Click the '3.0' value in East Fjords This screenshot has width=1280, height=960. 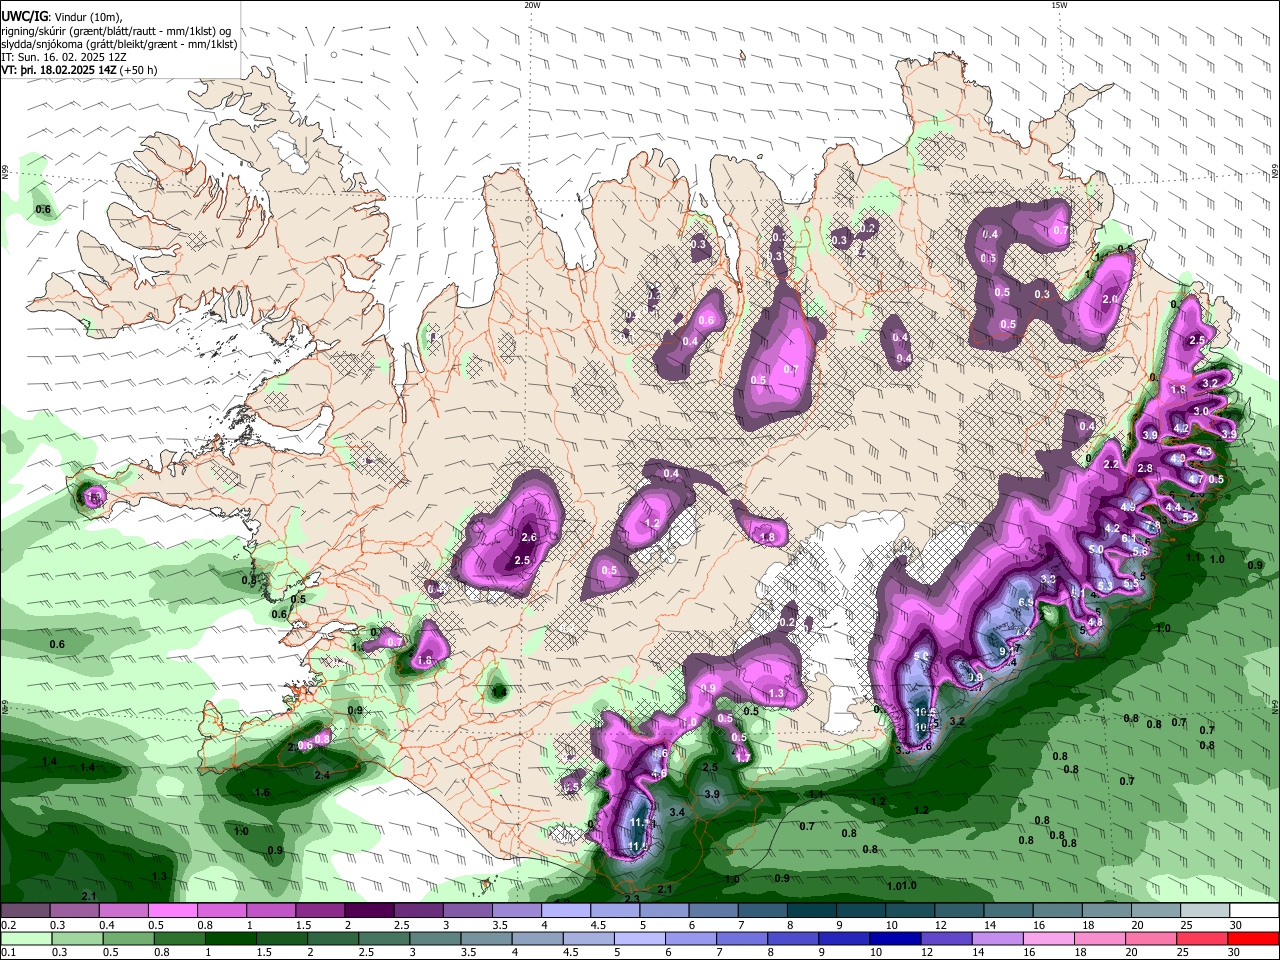click(1201, 411)
